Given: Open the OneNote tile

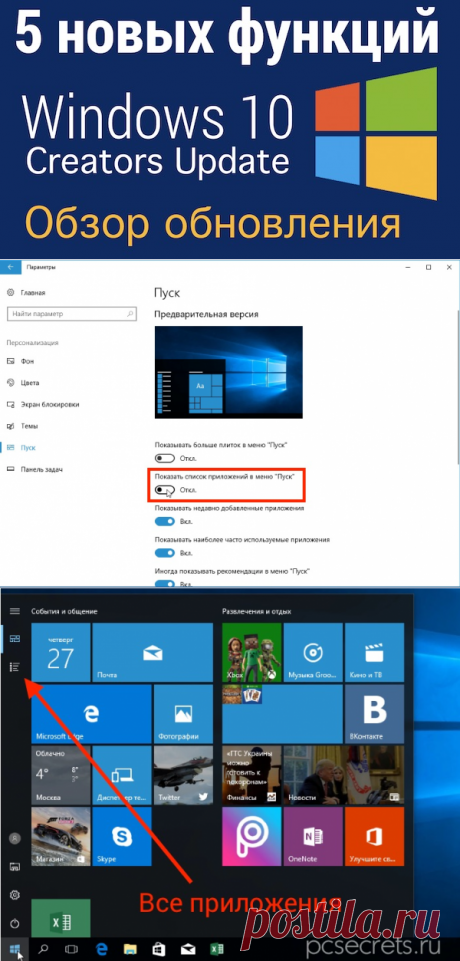Looking at the screenshot, I should tap(313, 836).
